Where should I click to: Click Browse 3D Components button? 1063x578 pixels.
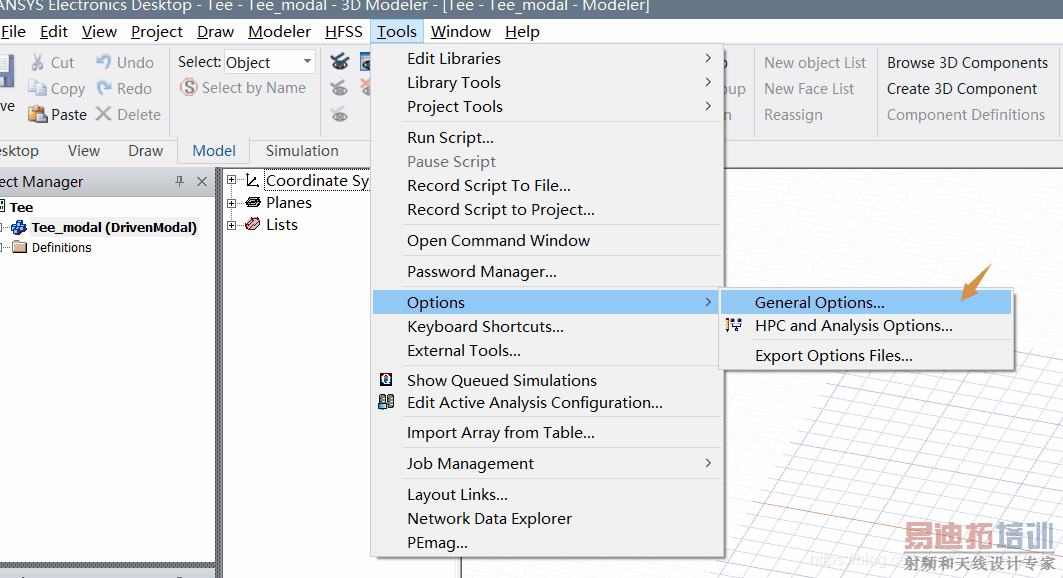pyautogui.click(x=967, y=62)
